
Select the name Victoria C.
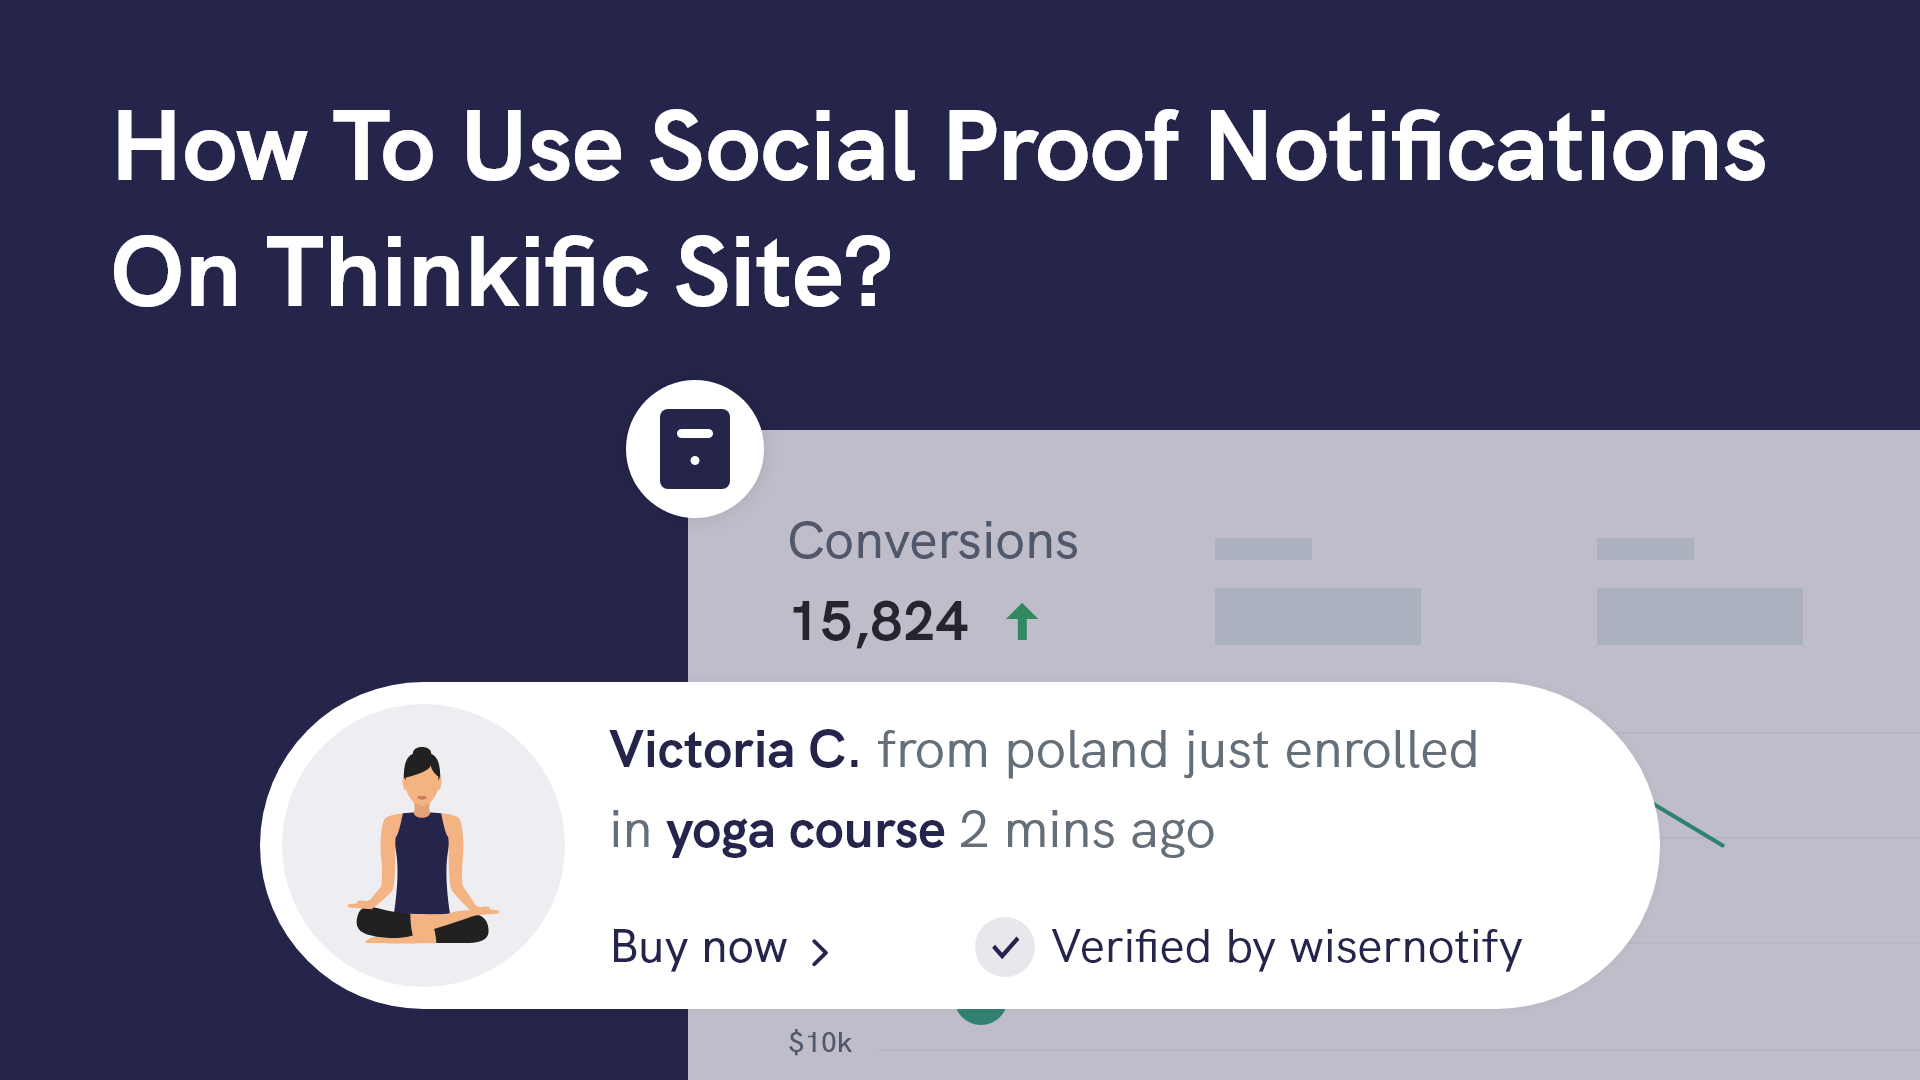tap(735, 750)
